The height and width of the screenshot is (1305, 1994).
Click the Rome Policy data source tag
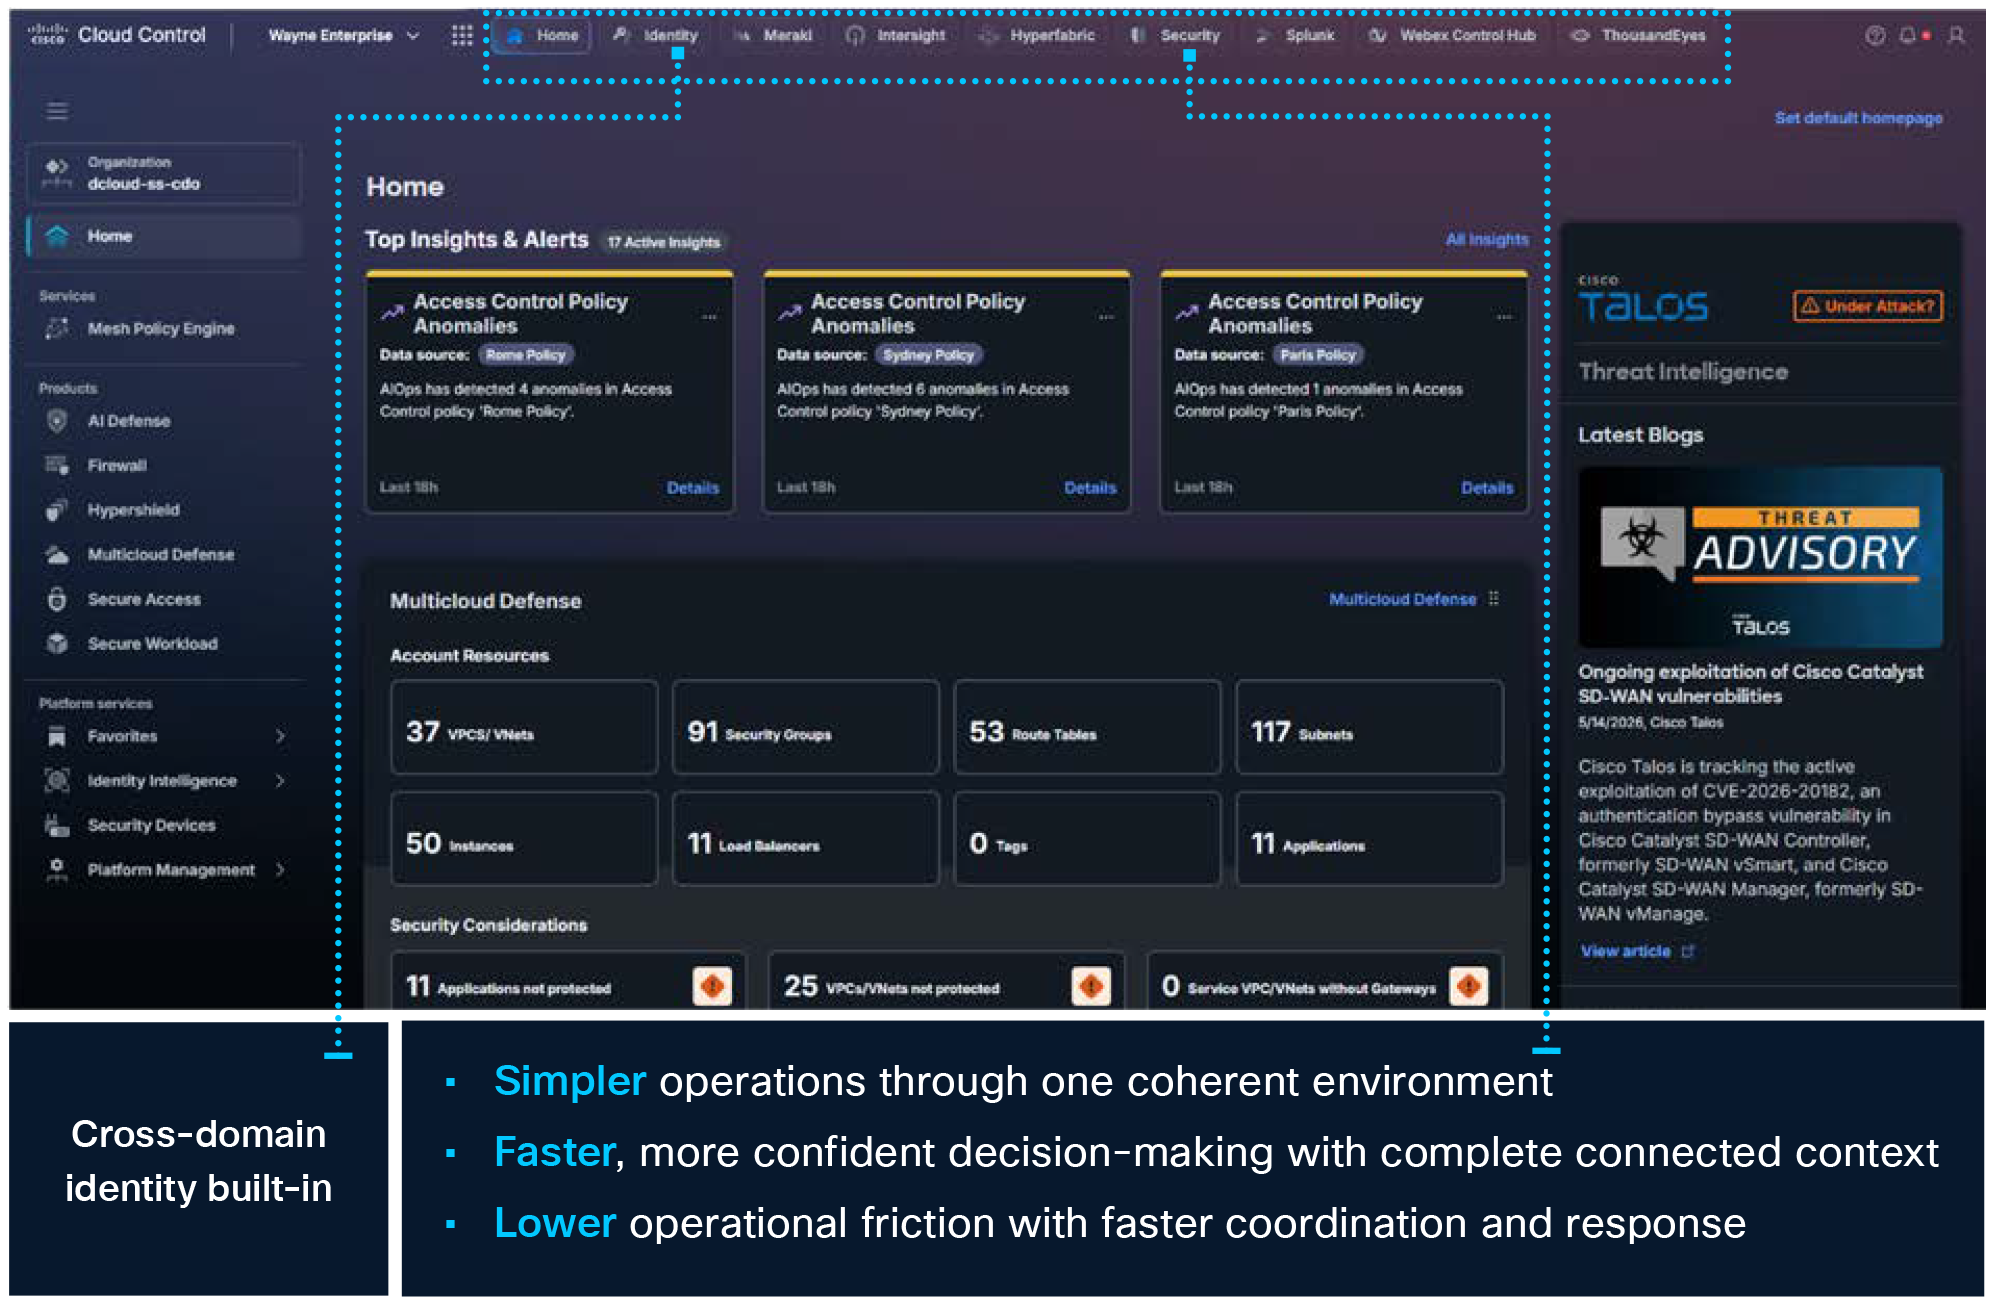pyautogui.click(x=526, y=355)
